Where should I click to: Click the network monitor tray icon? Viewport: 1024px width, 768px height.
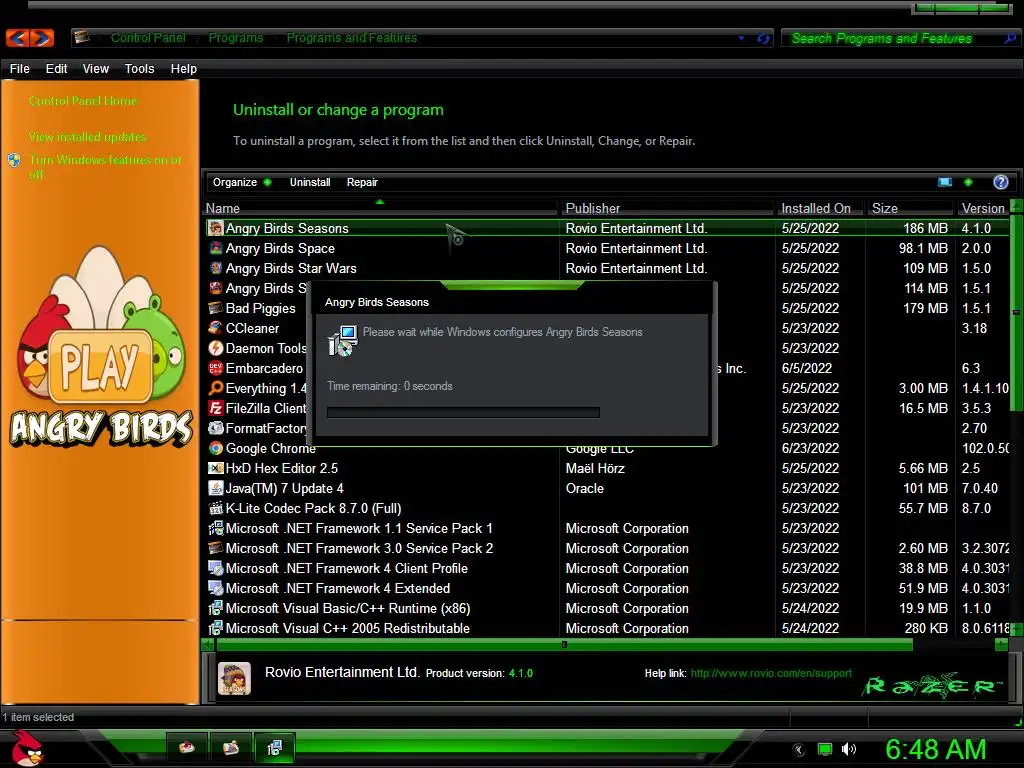(825, 750)
